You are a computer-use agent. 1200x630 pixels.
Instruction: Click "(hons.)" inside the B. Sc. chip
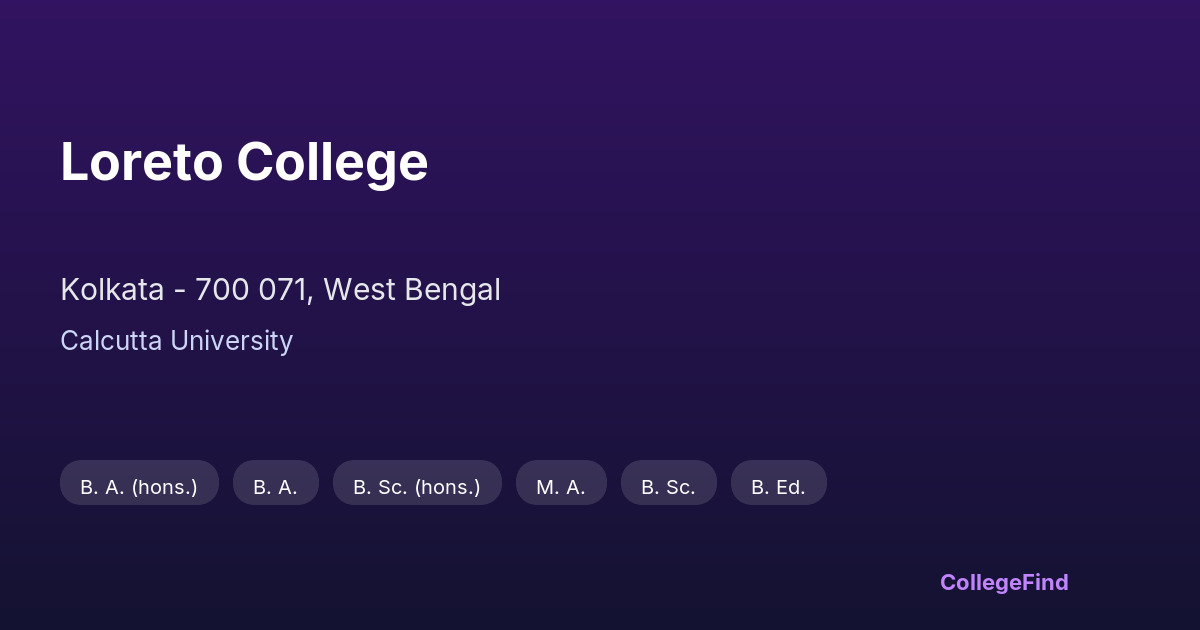[447, 487]
